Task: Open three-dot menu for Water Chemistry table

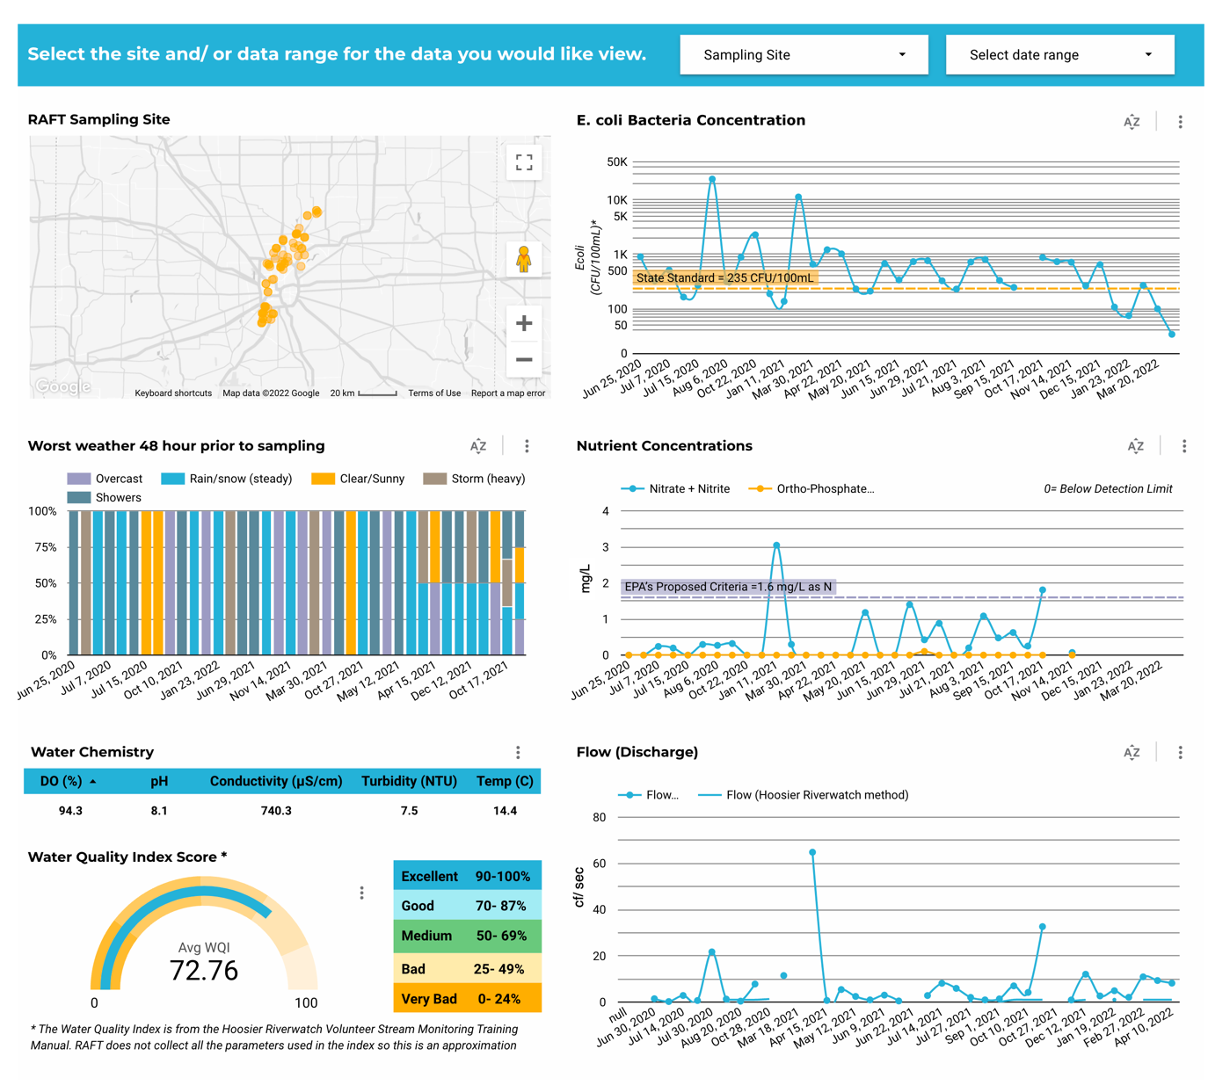Action: pyautogui.click(x=518, y=752)
